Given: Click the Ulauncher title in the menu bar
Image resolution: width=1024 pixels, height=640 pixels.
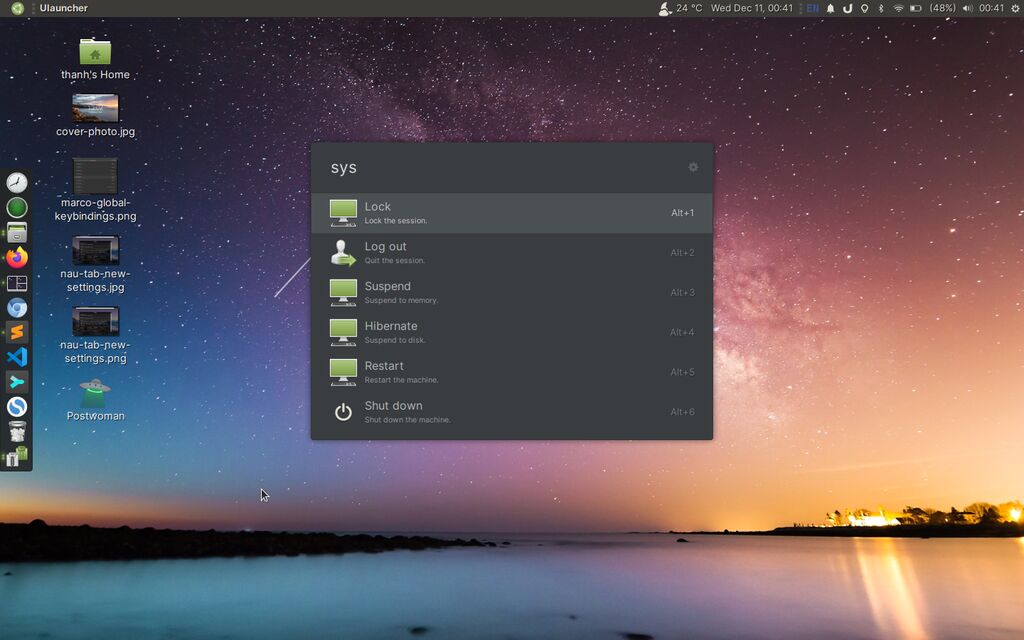Looking at the screenshot, I should 62,8.
